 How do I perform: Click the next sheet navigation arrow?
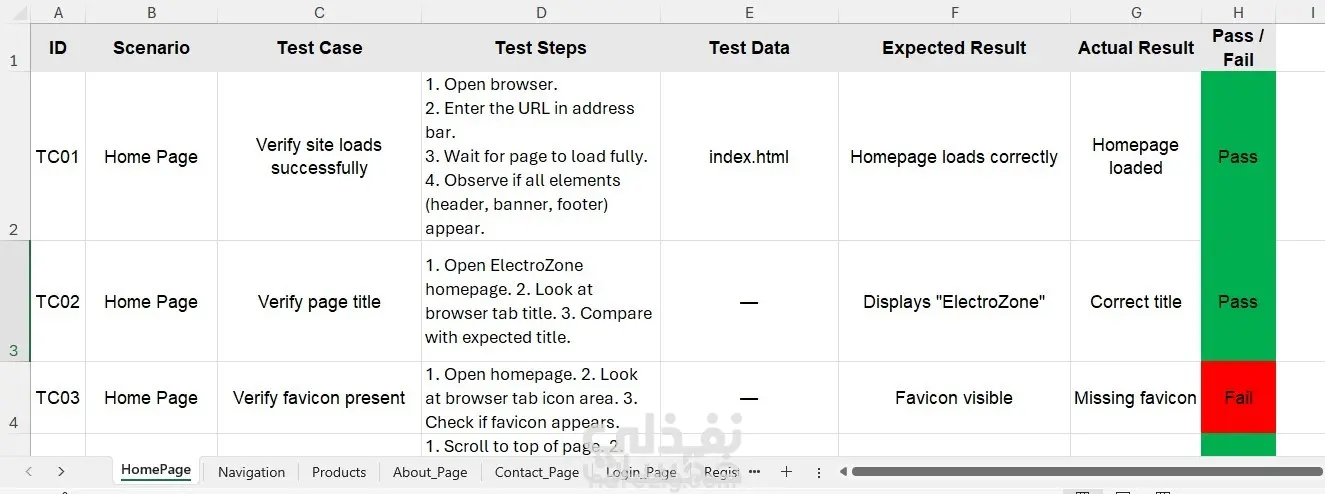pos(61,472)
